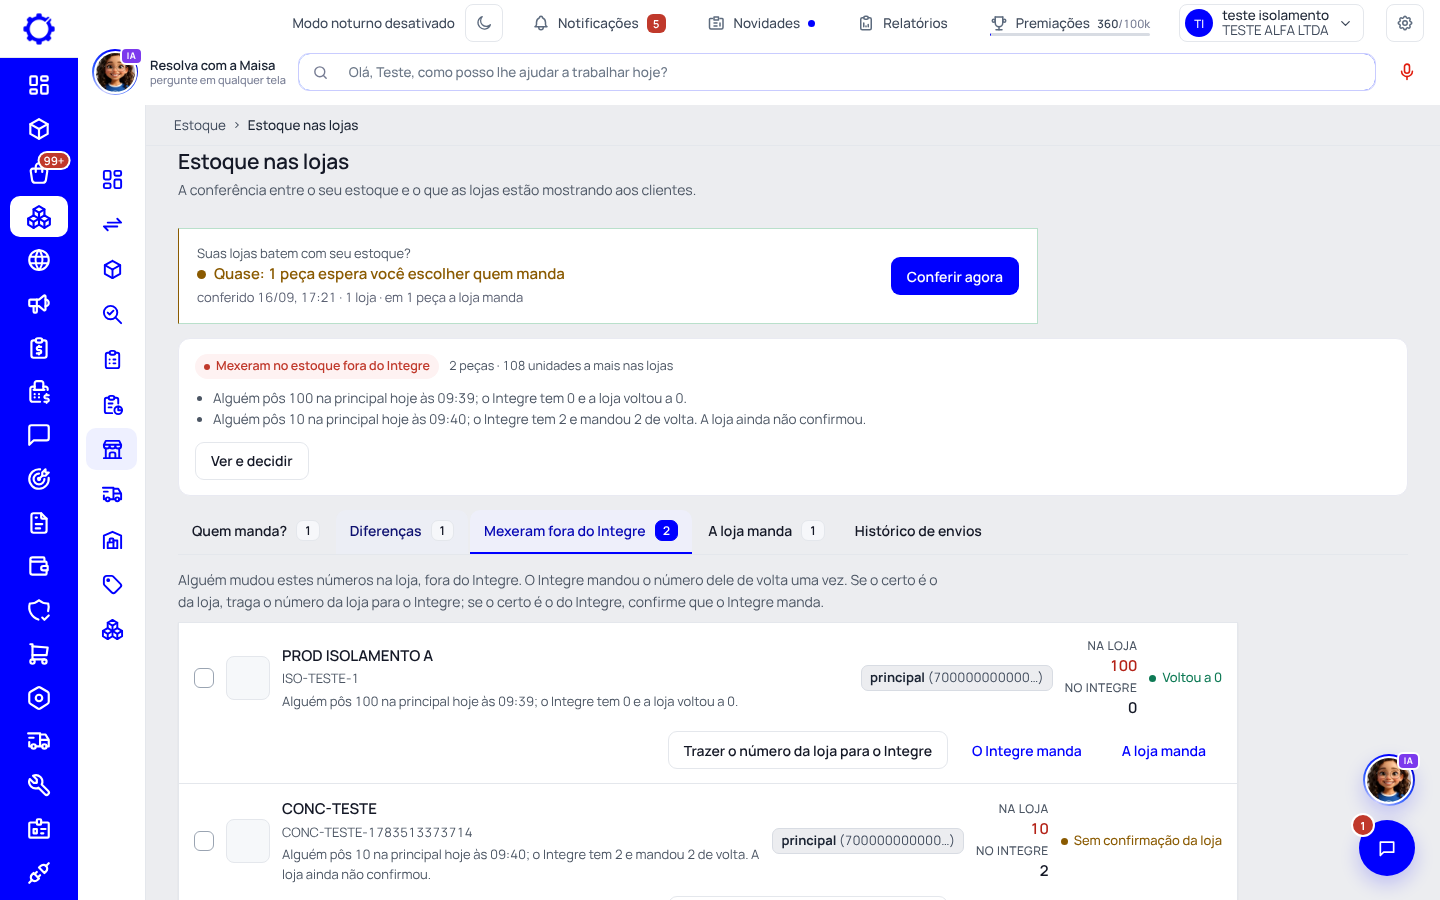Click the shopping bag icon with 99+ badge

pyautogui.click(x=39, y=173)
